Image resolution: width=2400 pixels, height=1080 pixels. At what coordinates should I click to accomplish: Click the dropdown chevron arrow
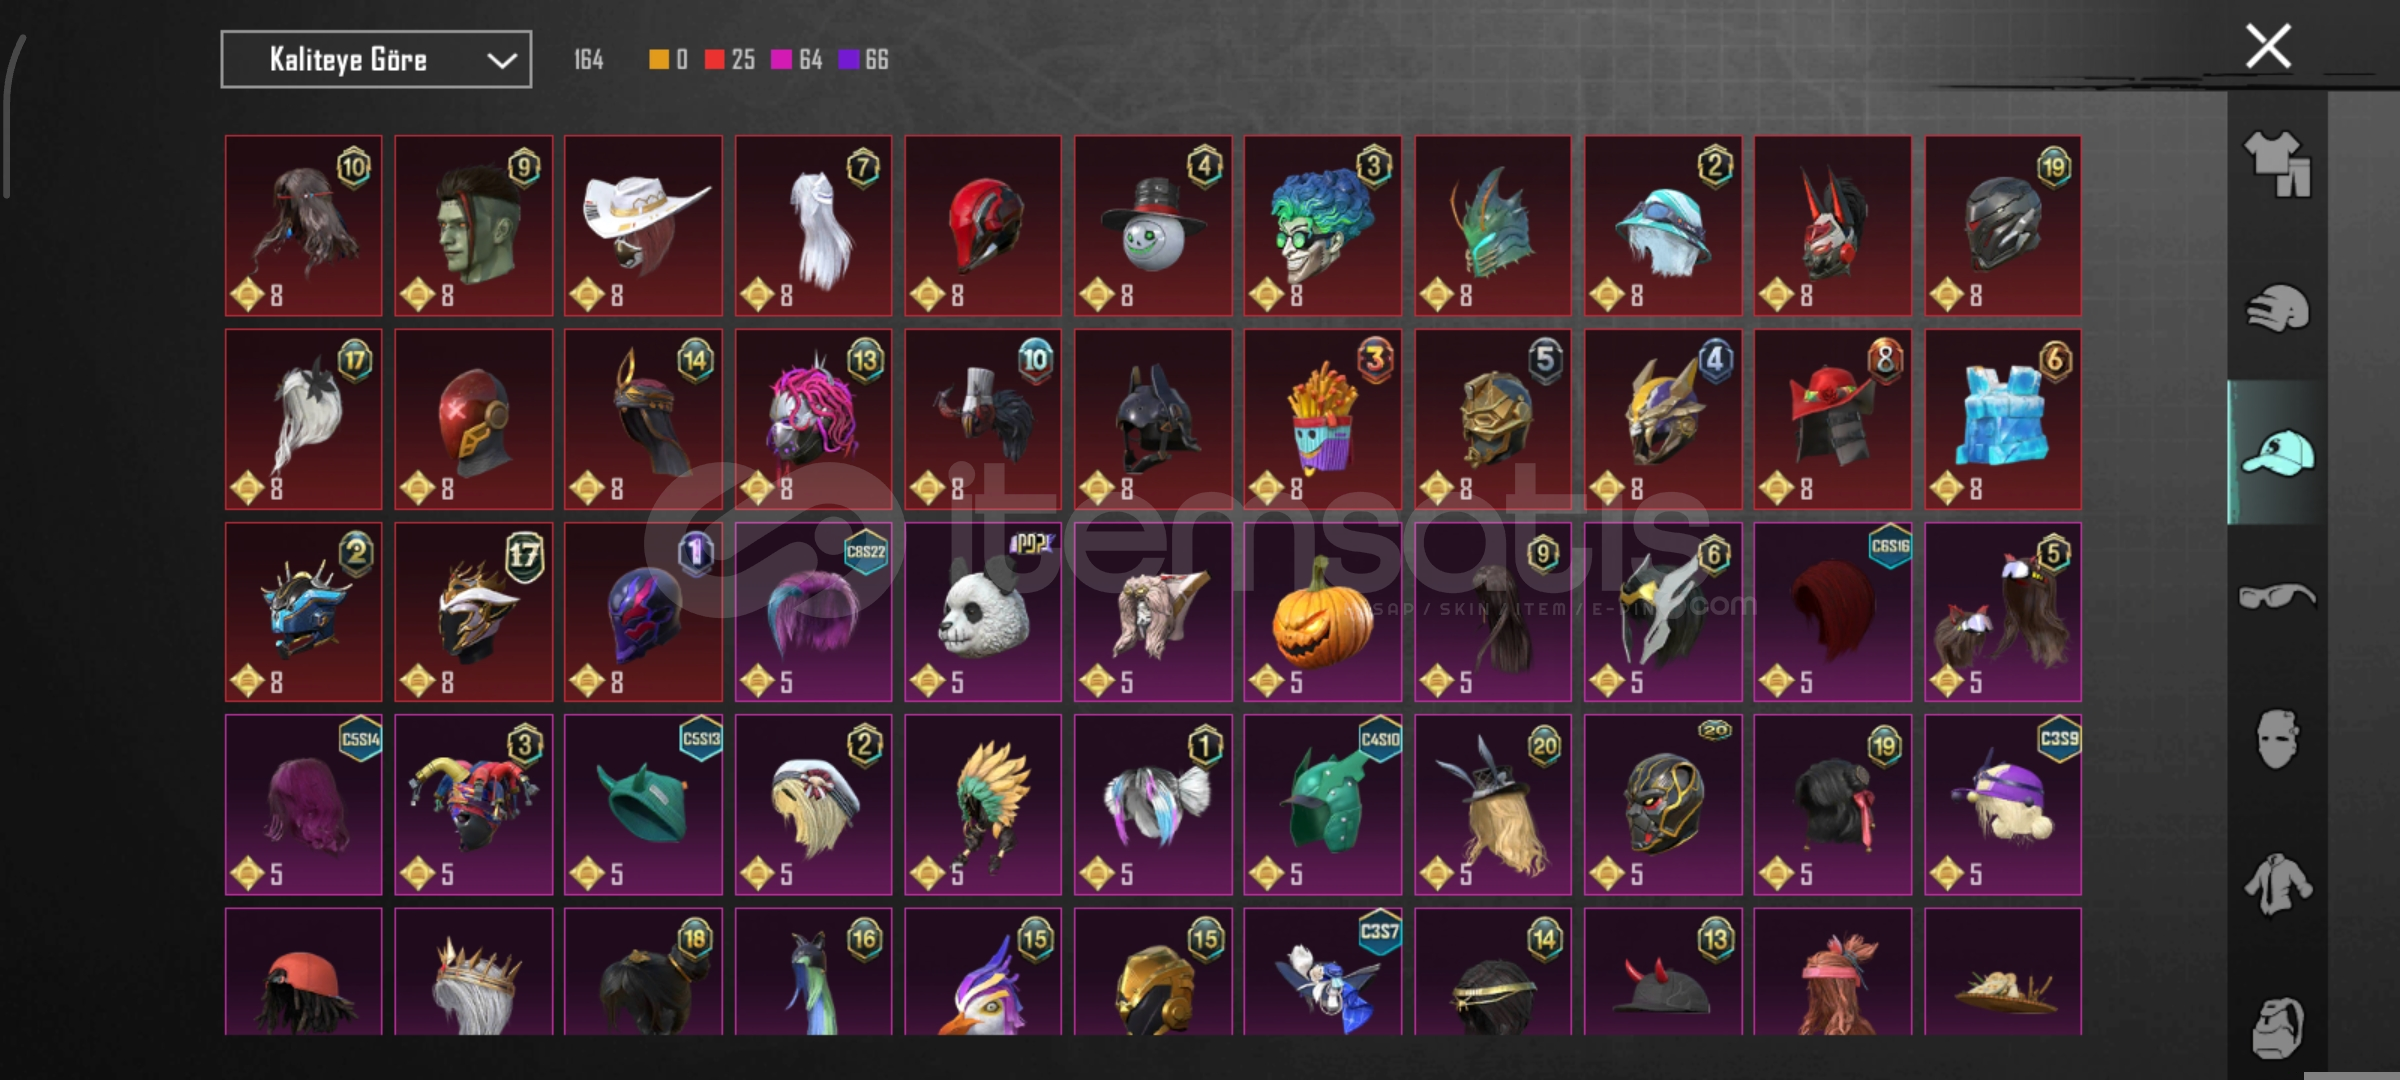[x=501, y=61]
